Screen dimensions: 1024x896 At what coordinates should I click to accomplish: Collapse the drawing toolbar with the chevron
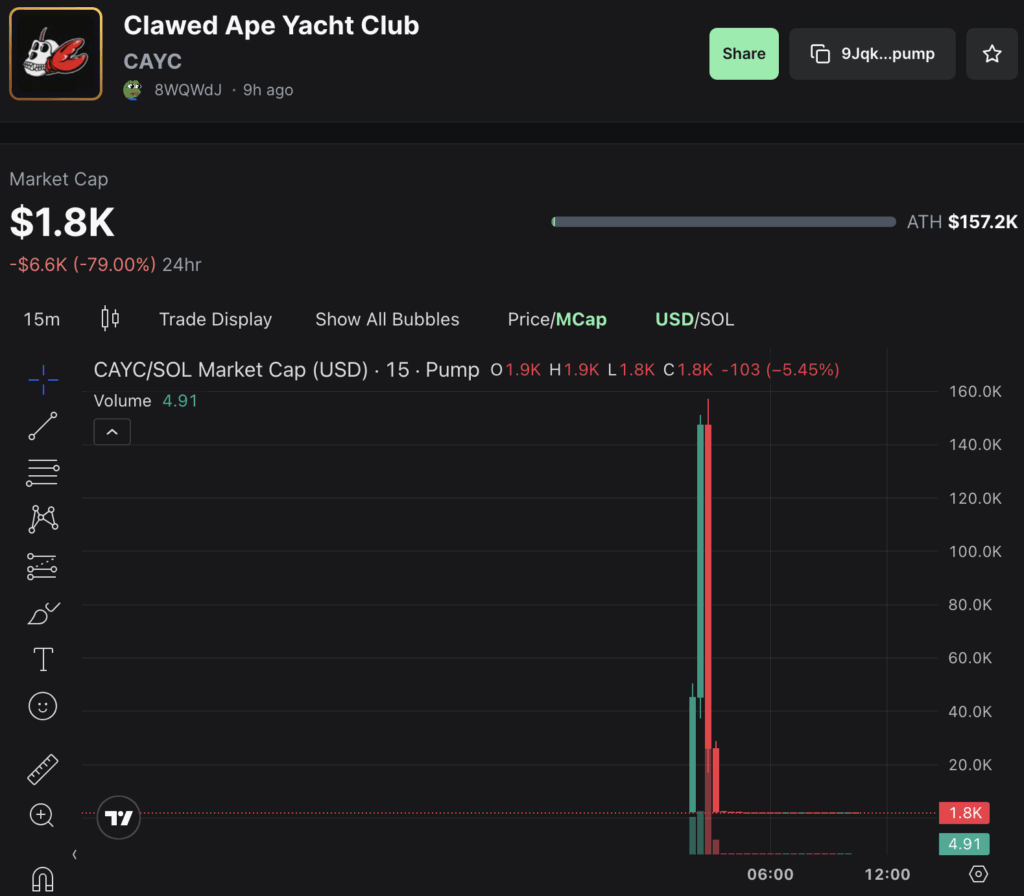click(x=74, y=854)
